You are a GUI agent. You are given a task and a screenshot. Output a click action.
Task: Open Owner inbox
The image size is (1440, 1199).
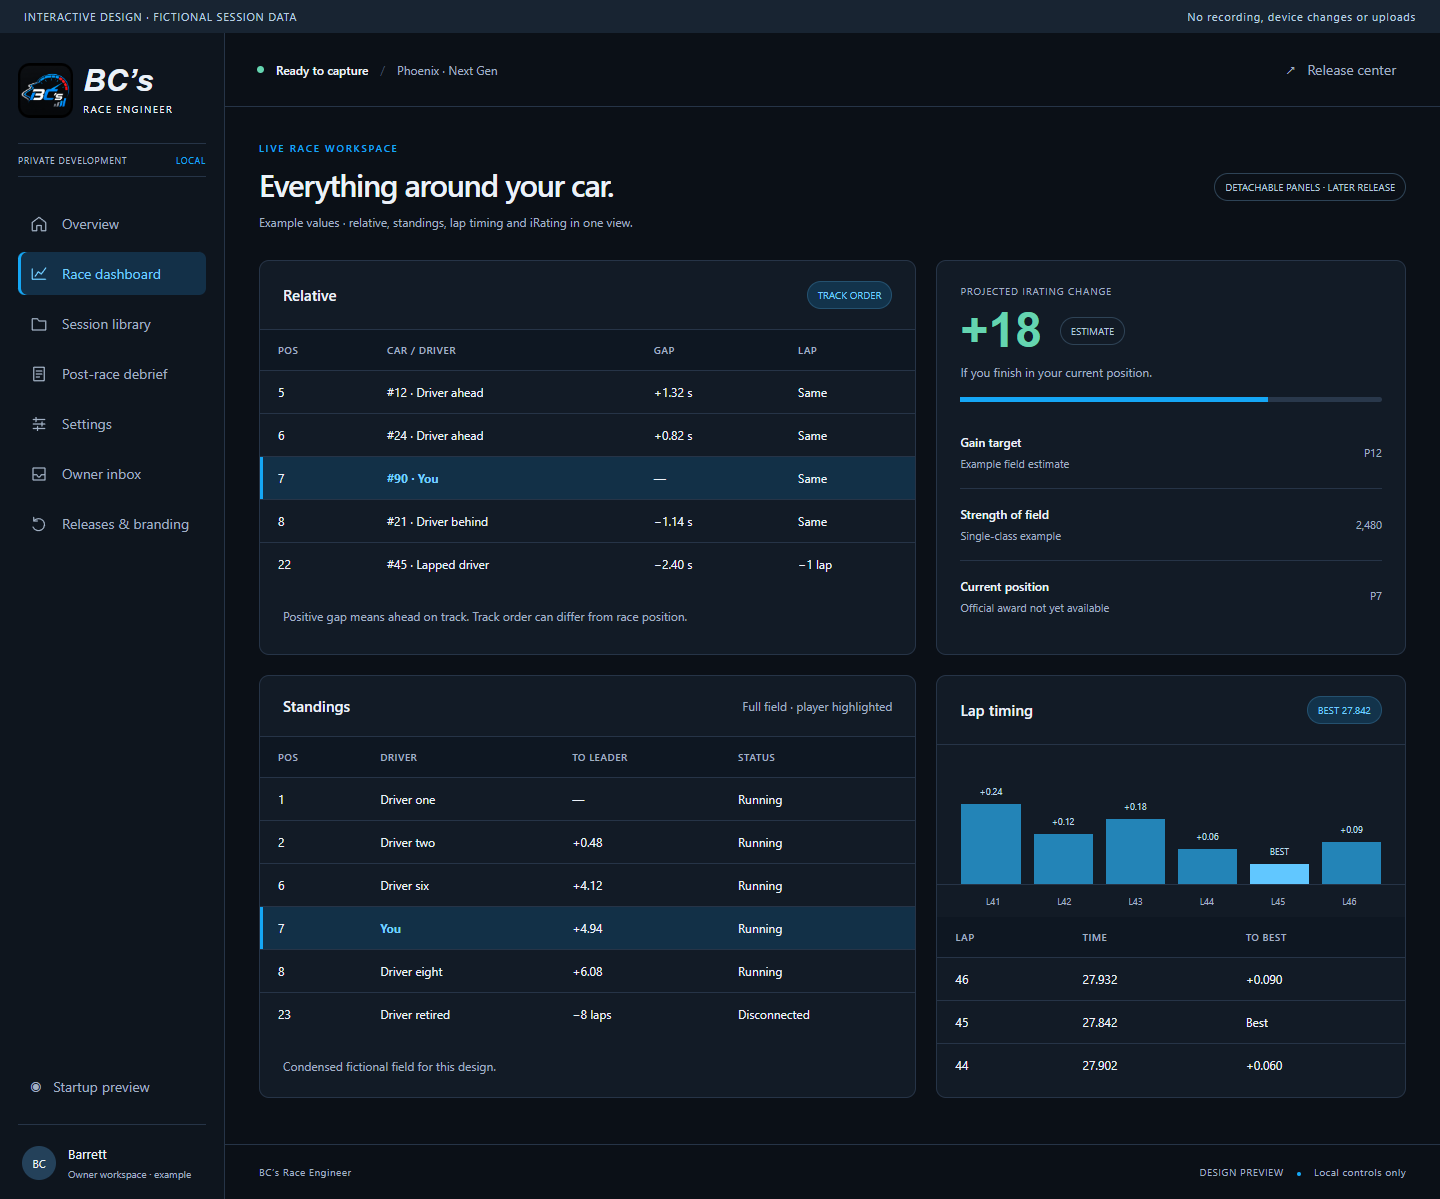tap(112, 474)
